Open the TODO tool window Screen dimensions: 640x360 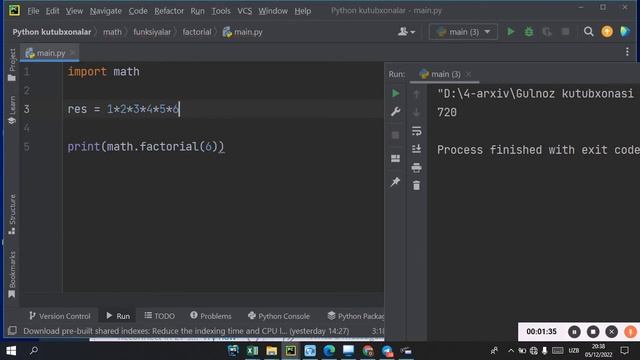point(159,316)
